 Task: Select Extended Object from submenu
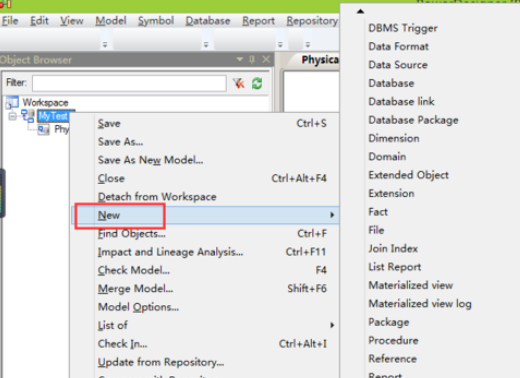[x=408, y=175]
